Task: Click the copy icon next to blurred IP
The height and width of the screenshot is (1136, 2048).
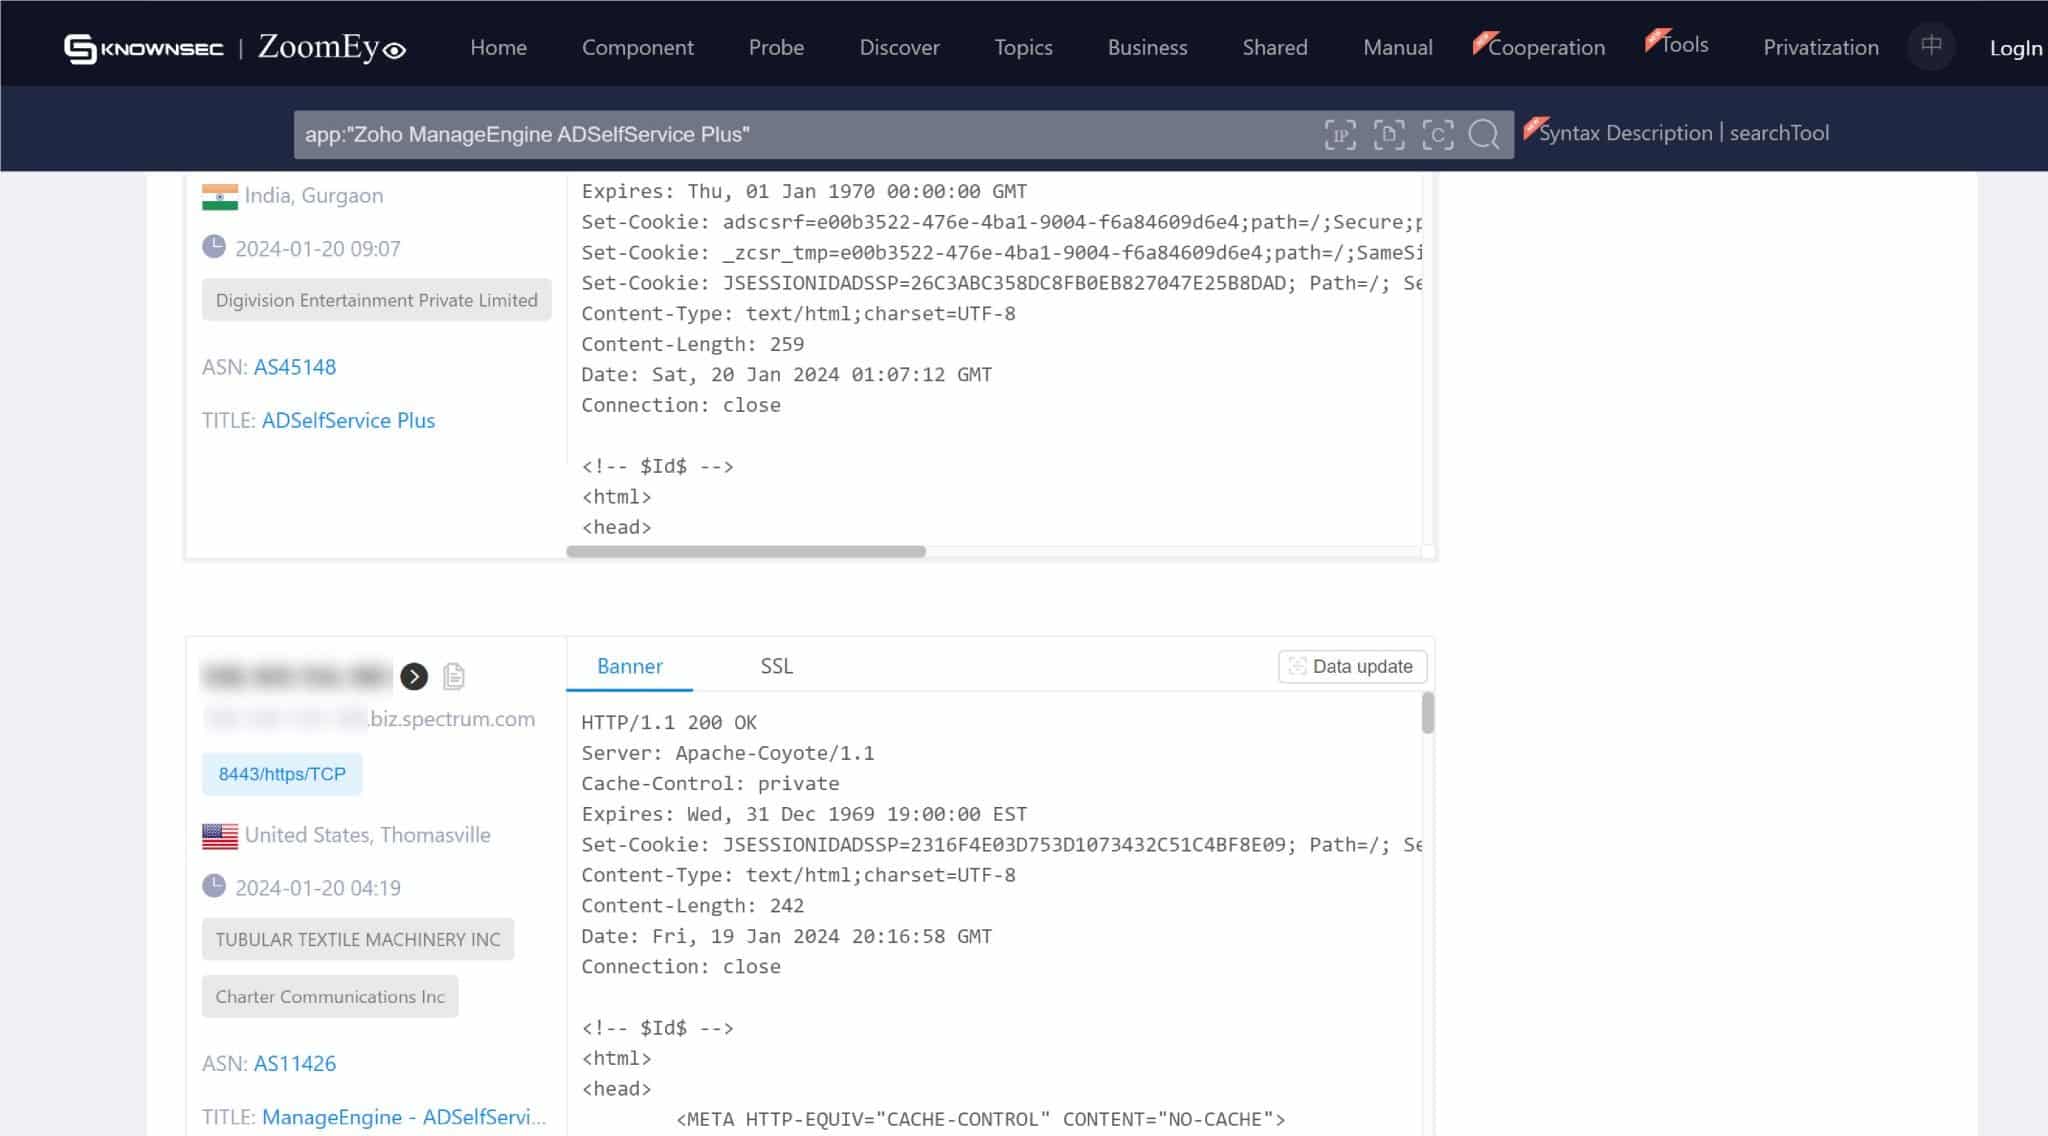Action: pyautogui.click(x=454, y=677)
